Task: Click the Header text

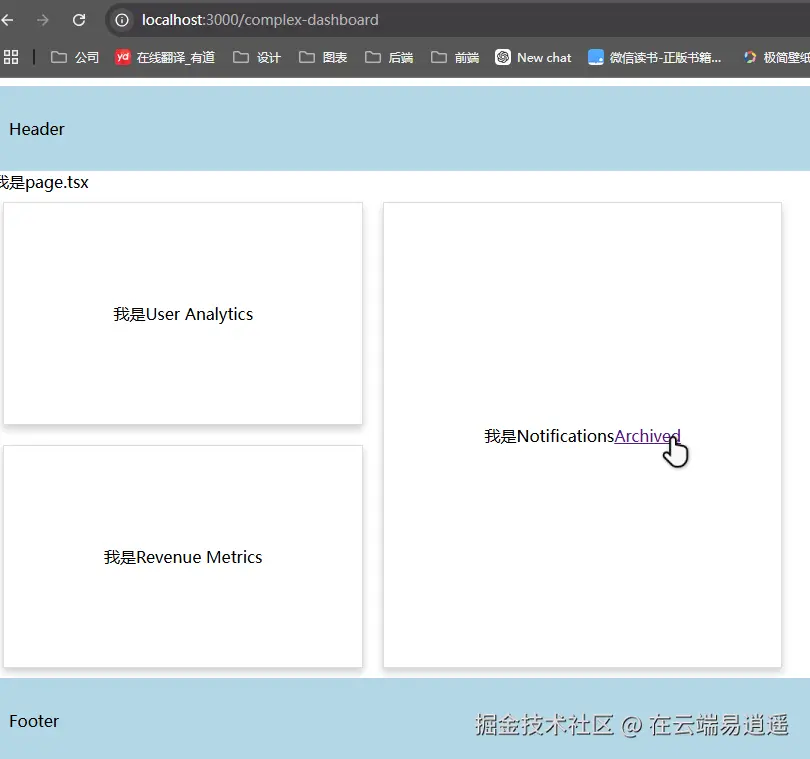Action: 37,129
